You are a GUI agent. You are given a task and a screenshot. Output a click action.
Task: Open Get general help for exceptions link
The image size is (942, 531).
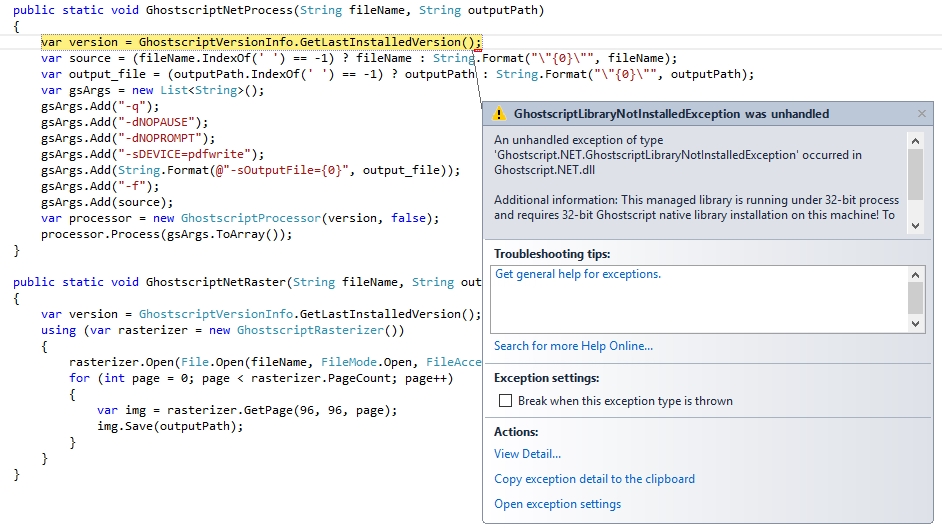click(x=577, y=274)
